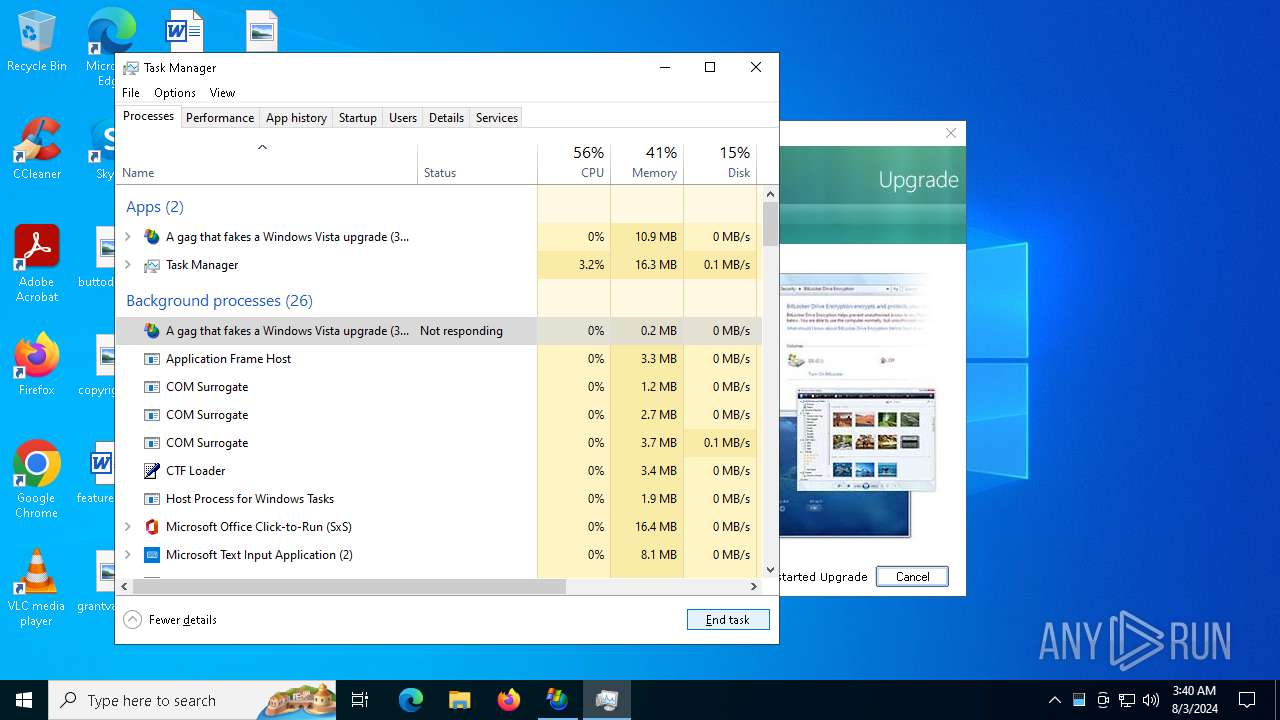The height and width of the screenshot is (720, 1280).
Task: Click the vertical scrollbar down arrow
Action: 770,570
